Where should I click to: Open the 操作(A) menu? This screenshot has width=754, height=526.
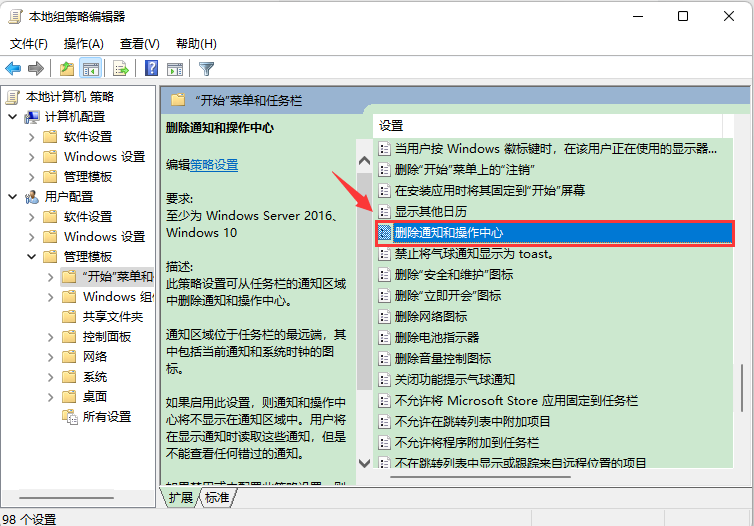83,44
